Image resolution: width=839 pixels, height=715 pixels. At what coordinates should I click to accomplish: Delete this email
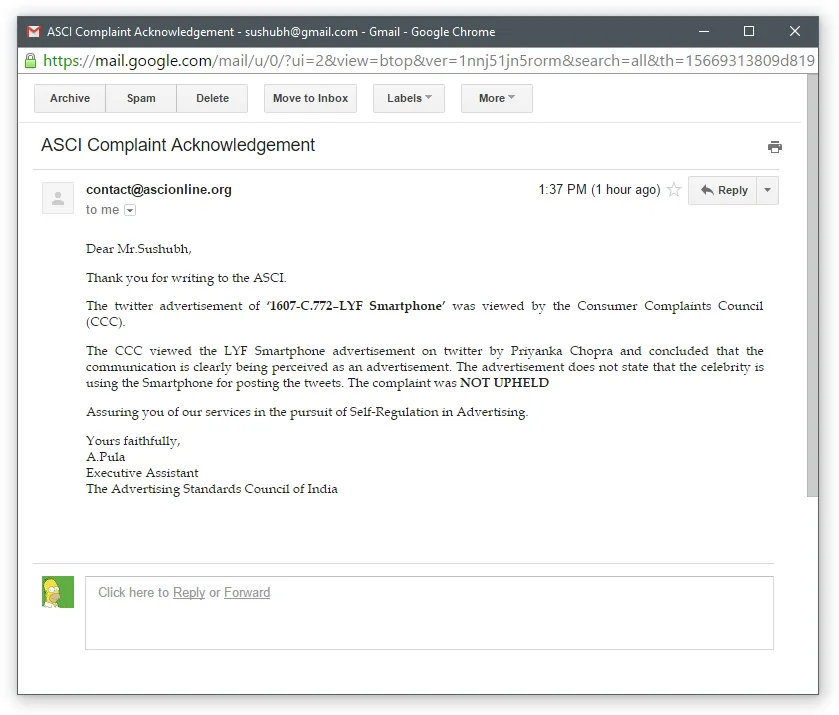pos(212,98)
